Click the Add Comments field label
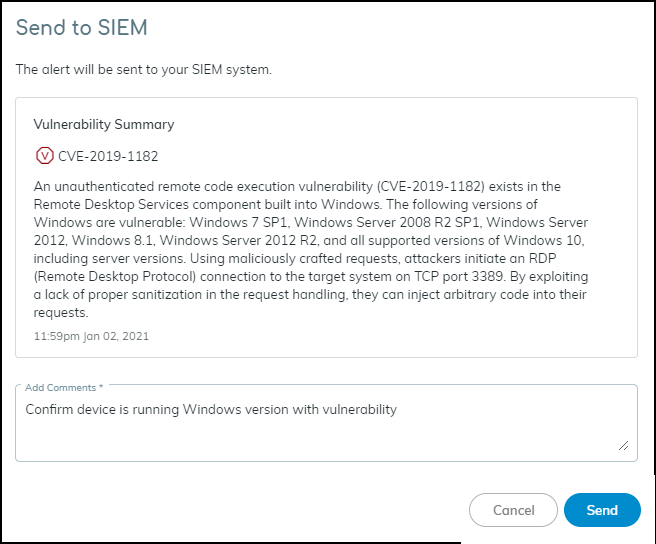This screenshot has height=544, width=656. point(62,387)
